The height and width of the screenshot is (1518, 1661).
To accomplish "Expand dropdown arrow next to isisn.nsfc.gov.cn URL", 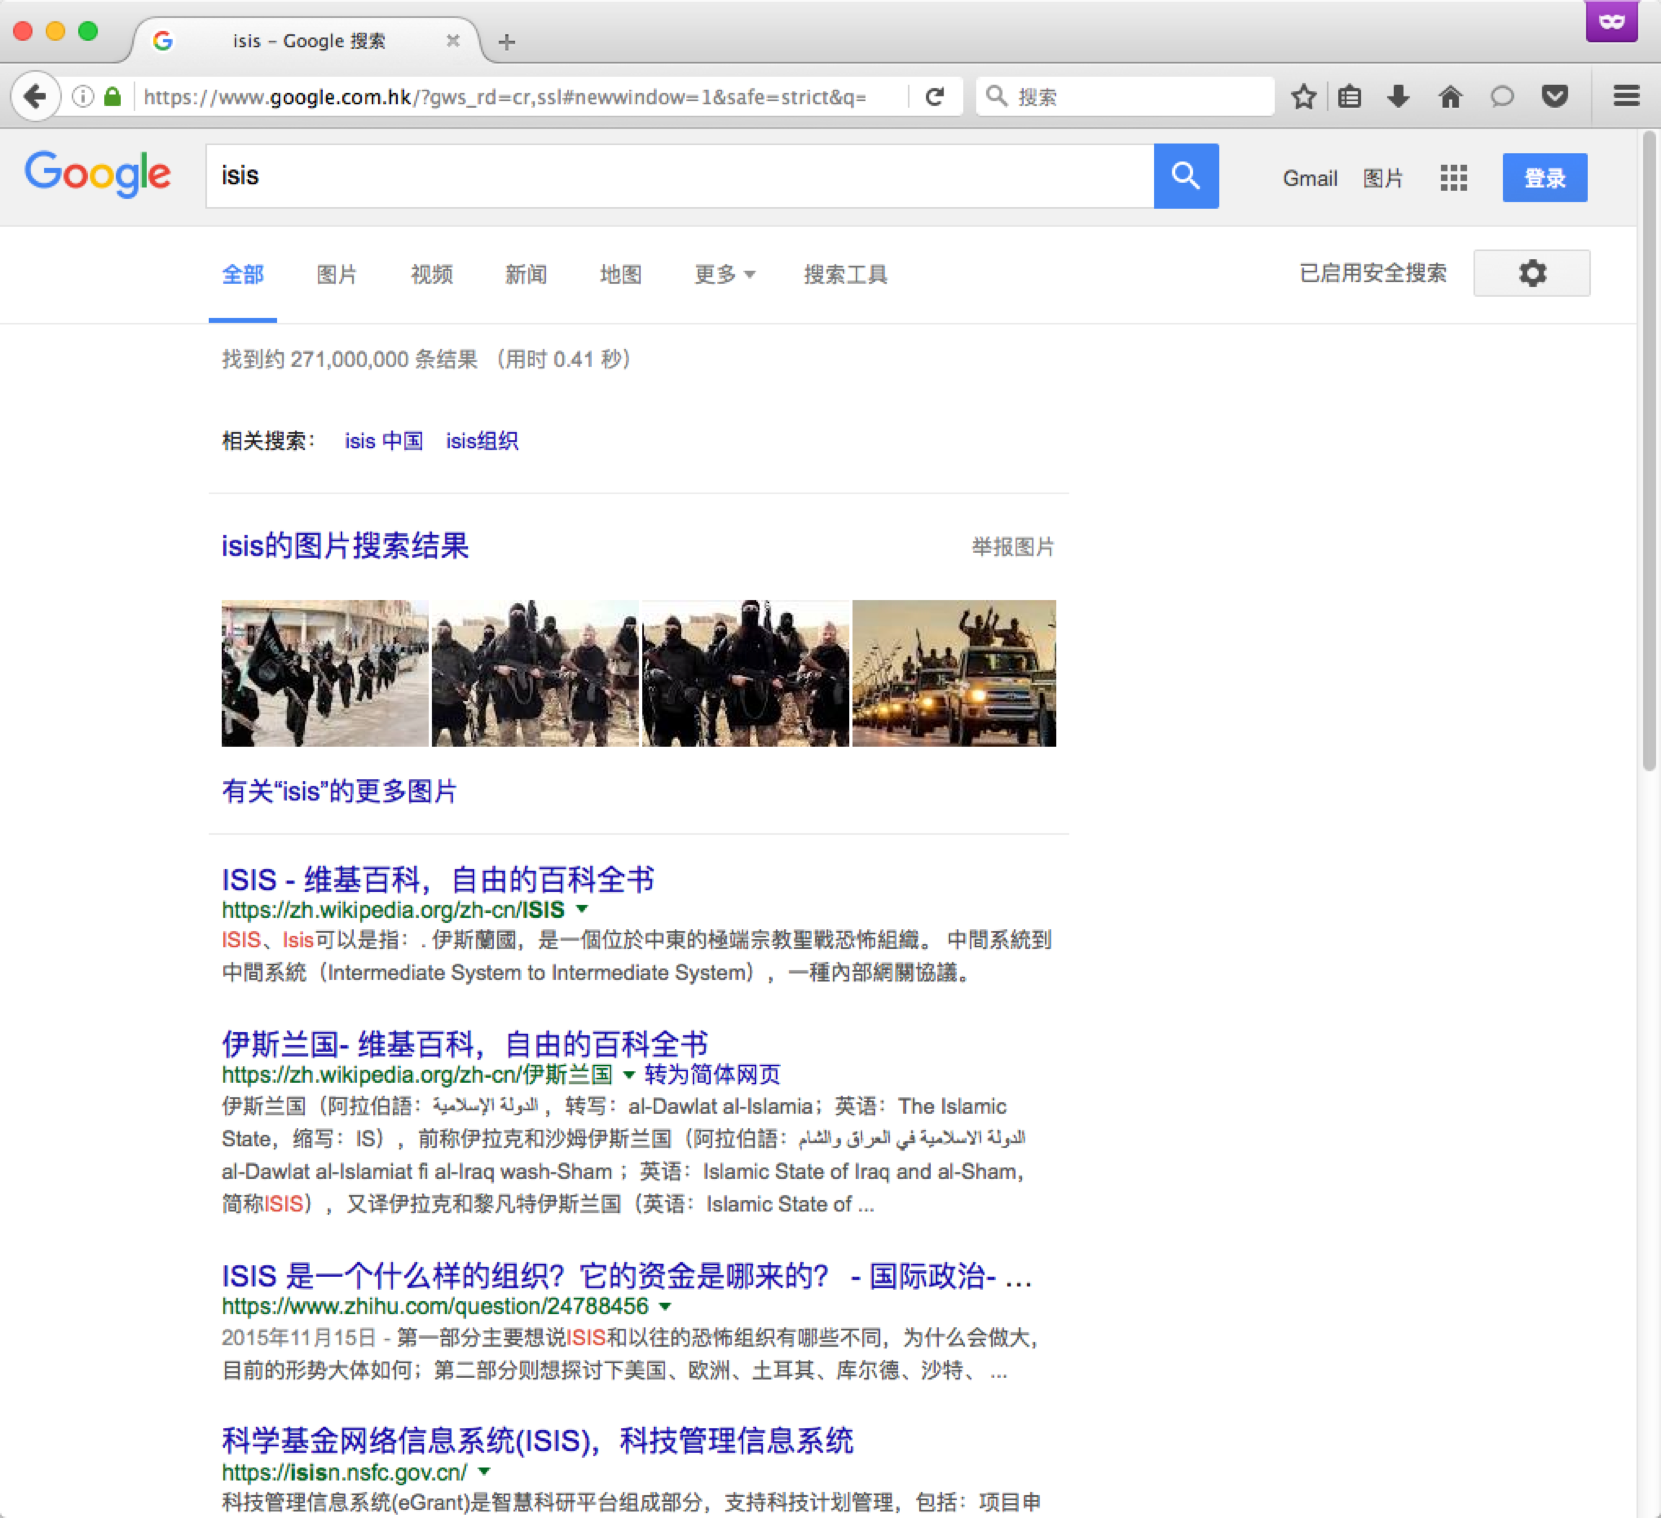I will pyautogui.click(x=484, y=1472).
